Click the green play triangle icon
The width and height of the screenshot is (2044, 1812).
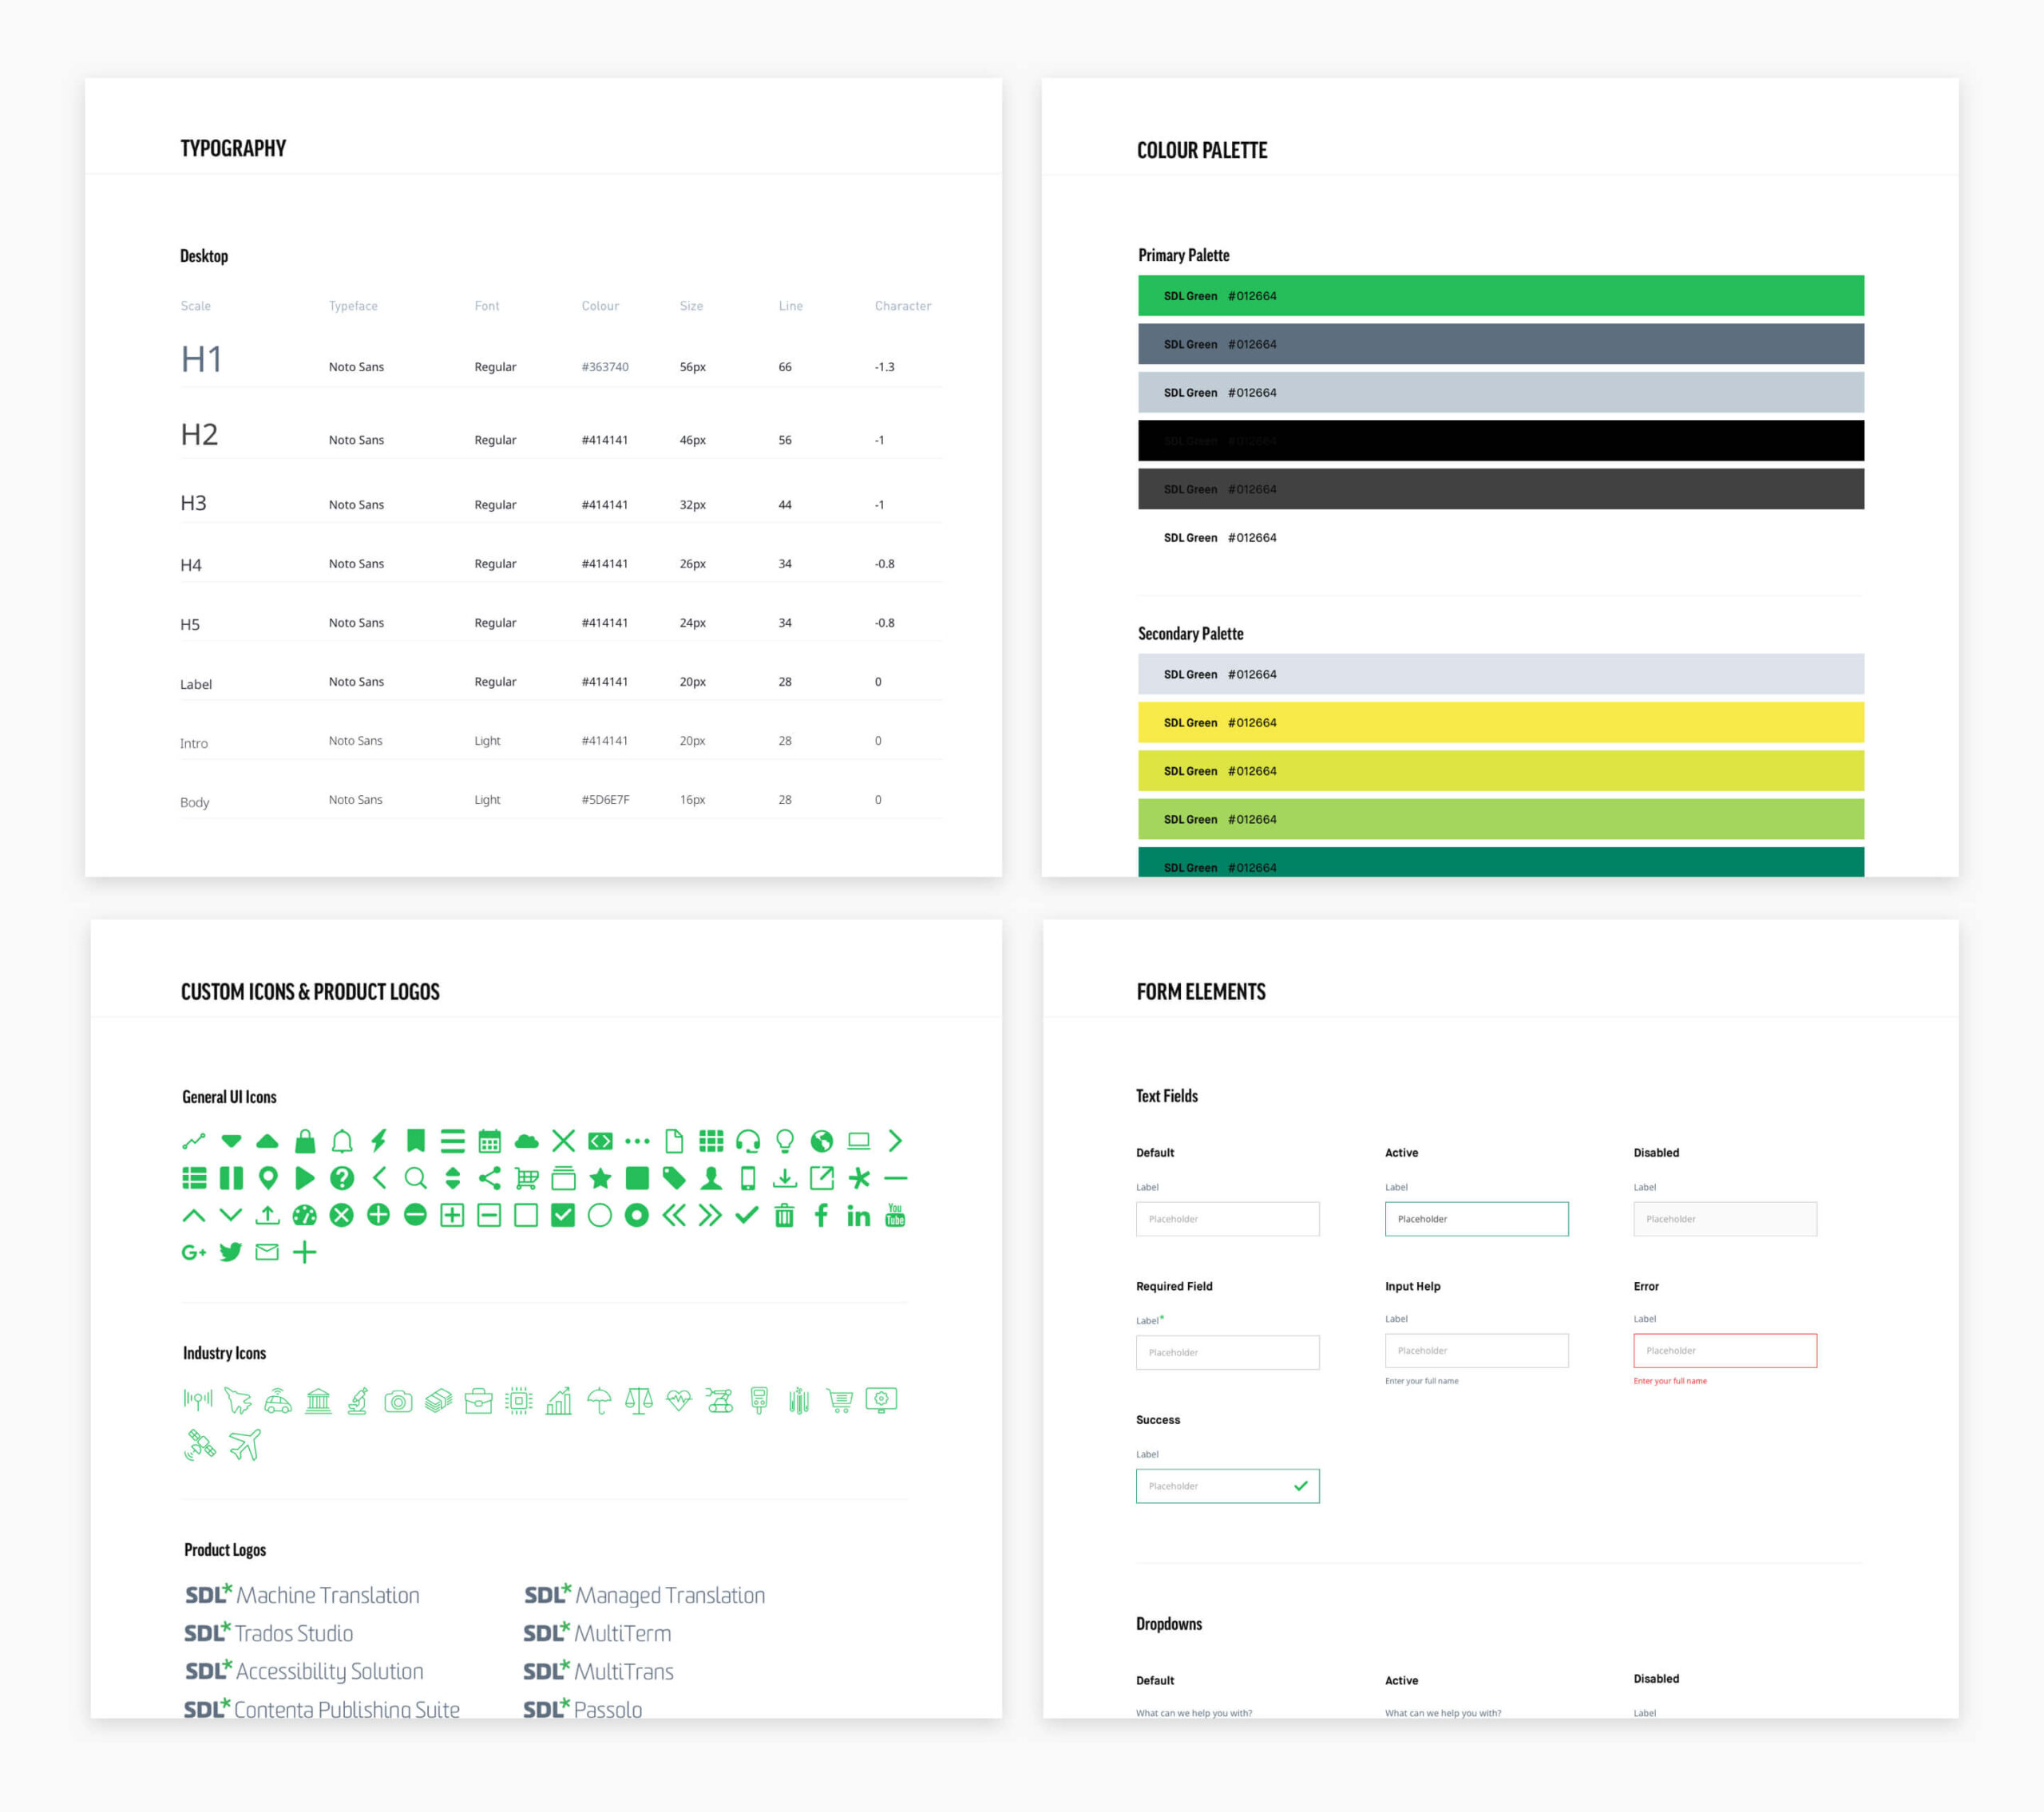coord(305,1178)
